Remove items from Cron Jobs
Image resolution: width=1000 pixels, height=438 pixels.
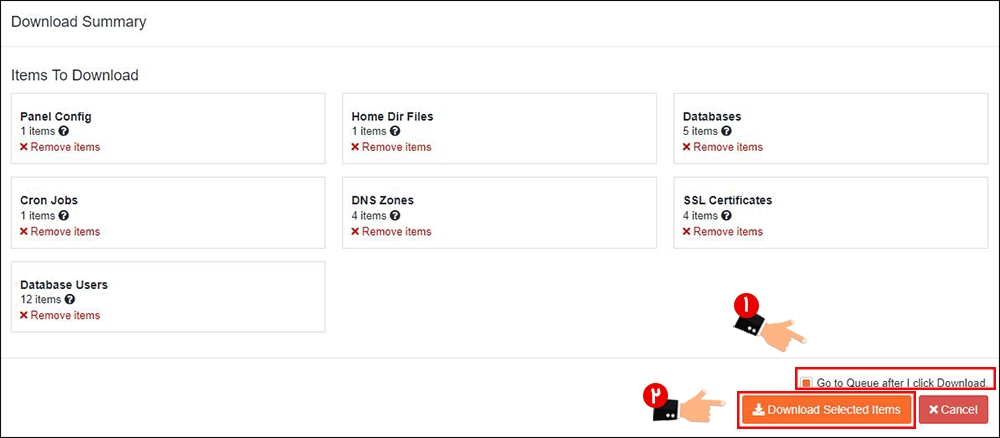coord(60,231)
